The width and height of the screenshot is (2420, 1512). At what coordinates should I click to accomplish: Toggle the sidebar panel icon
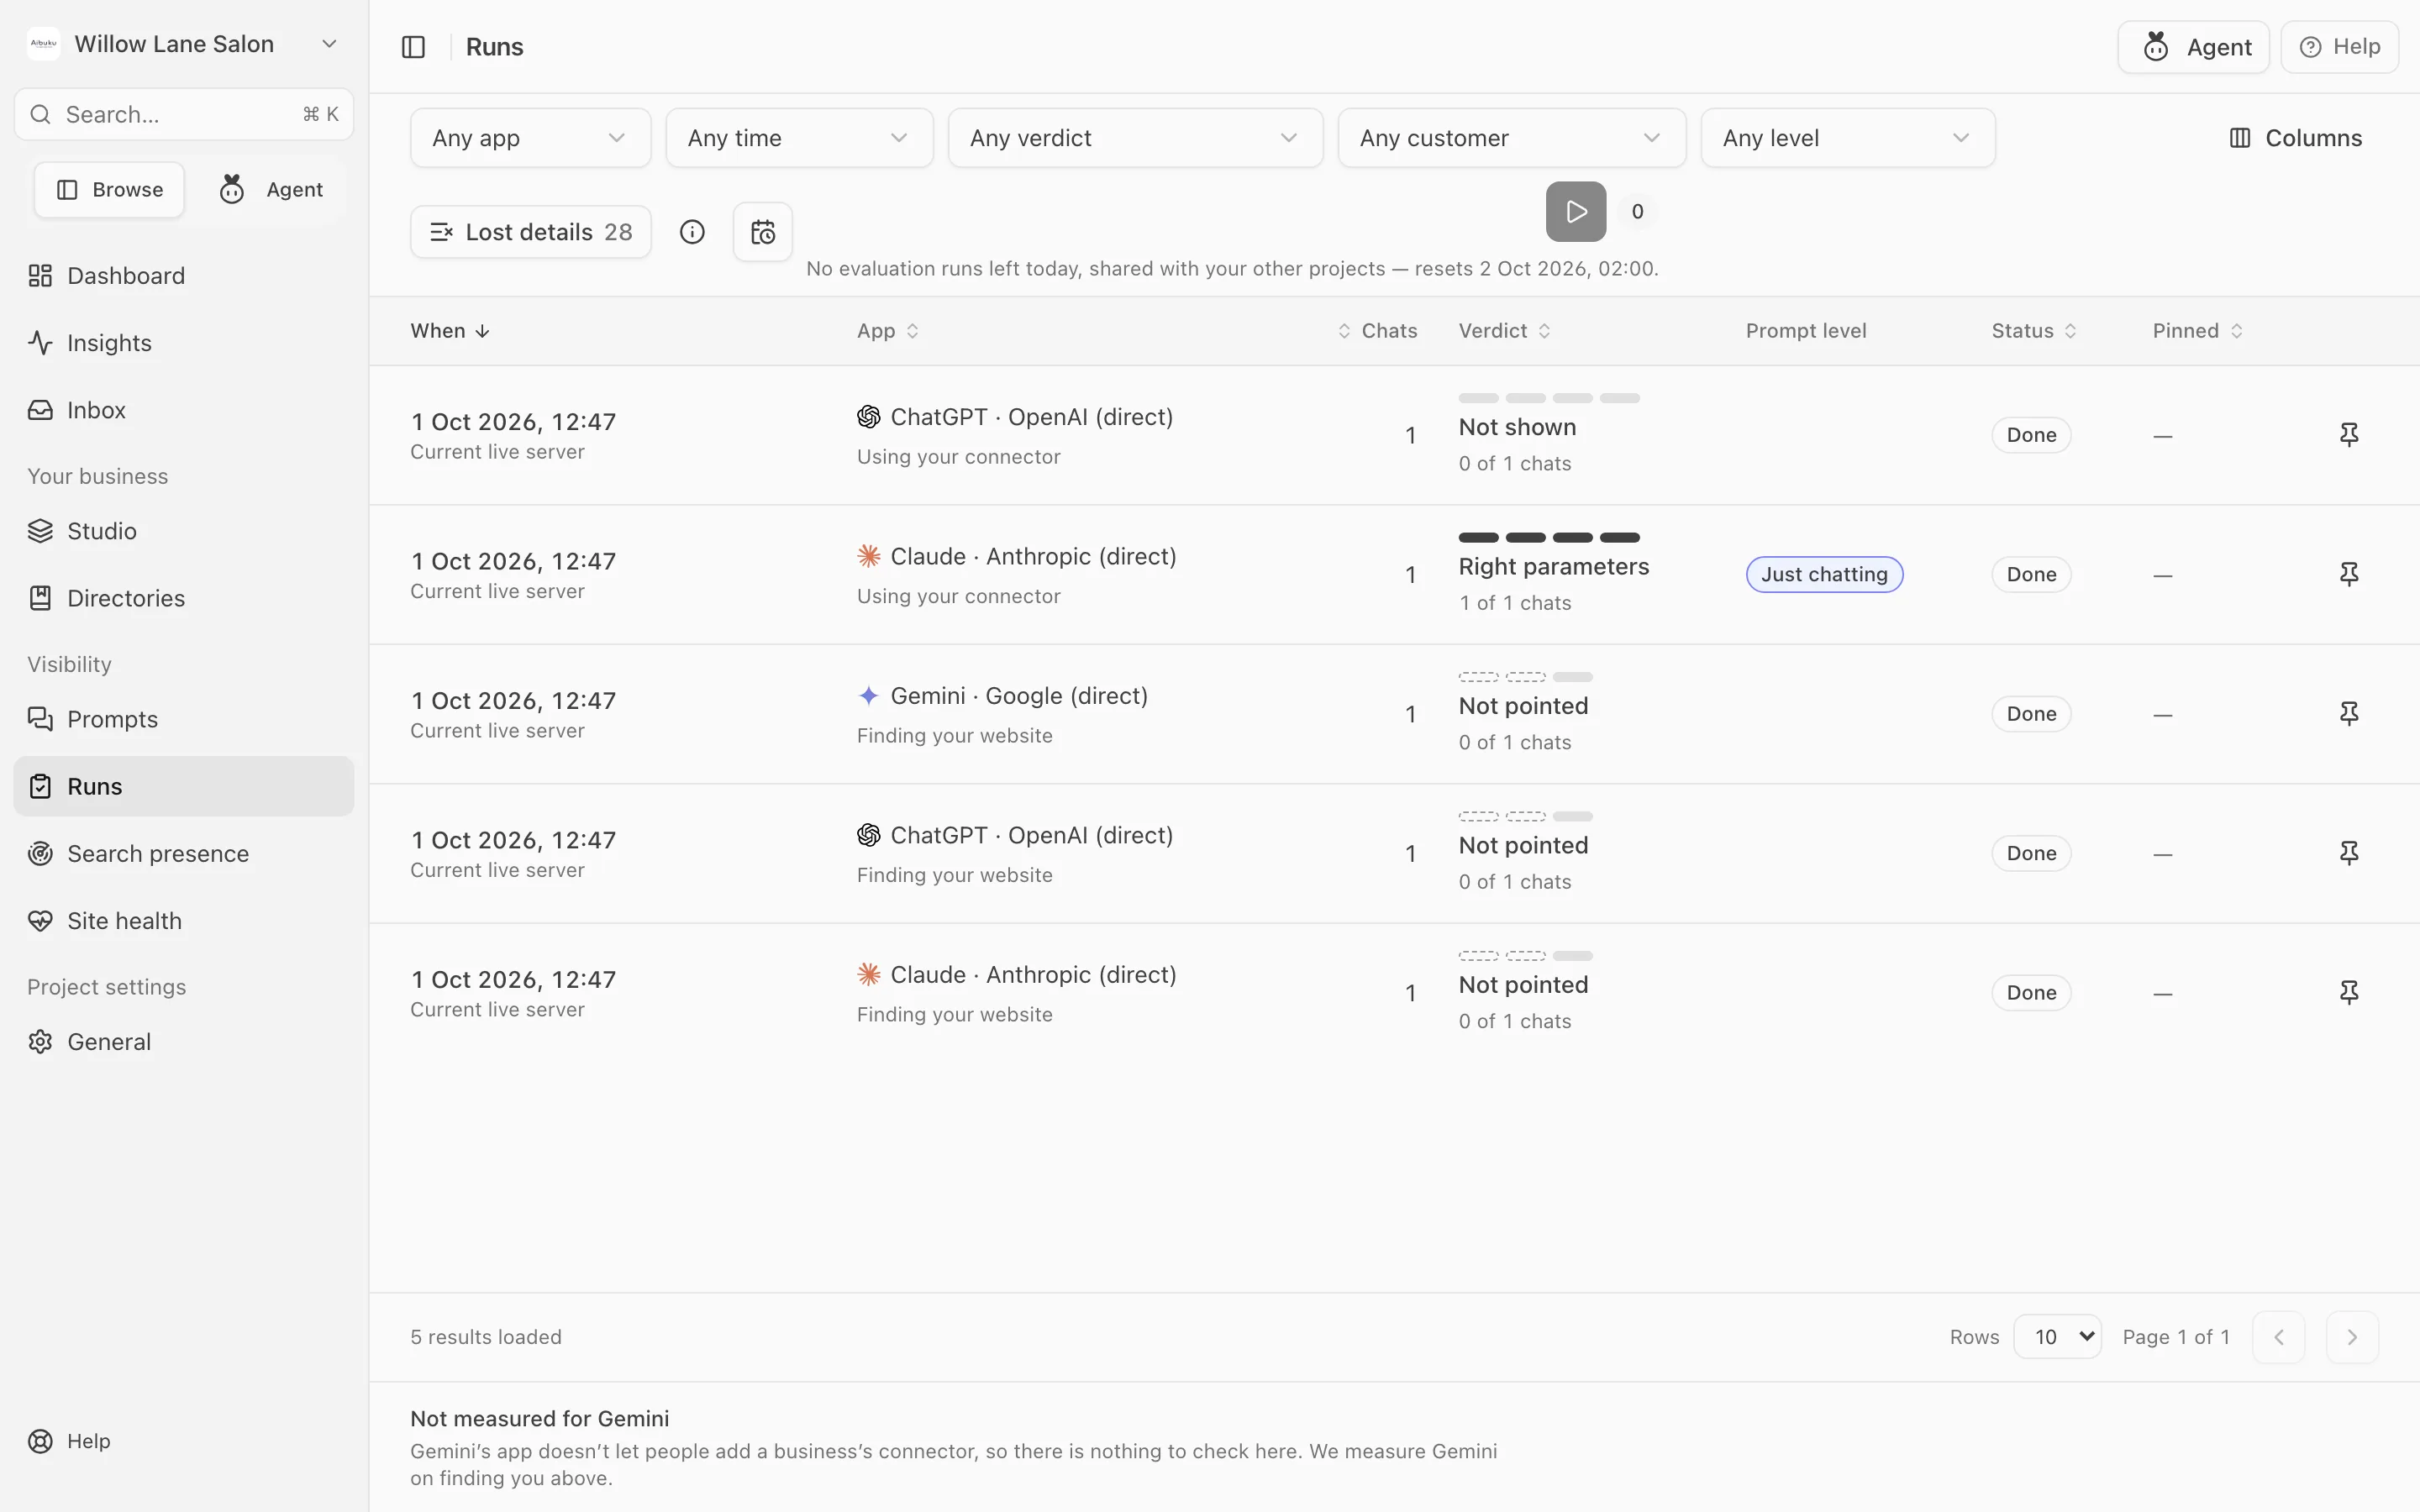tap(413, 47)
